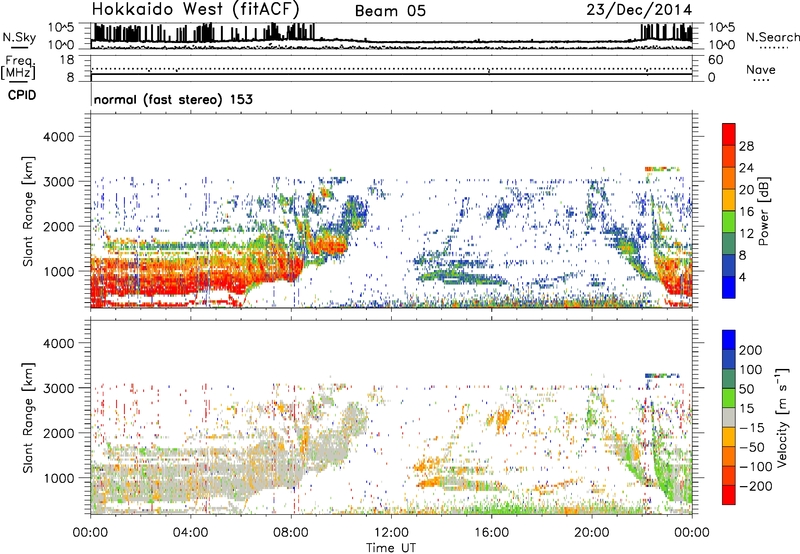The width and height of the screenshot is (800, 554).
Task: Click the 'Slant Range [km]' label on the velocity panel
Action: [x=28, y=418]
